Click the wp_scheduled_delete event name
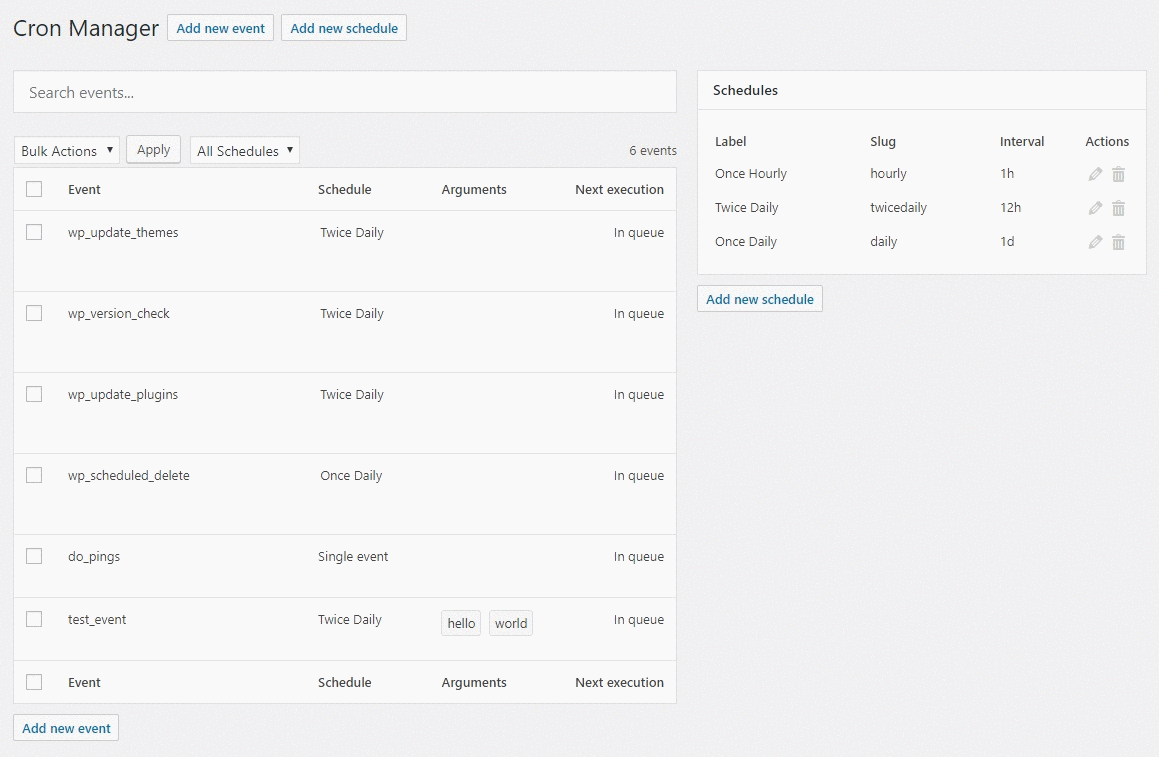Image resolution: width=1159 pixels, height=757 pixels. [x=129, y=475]
